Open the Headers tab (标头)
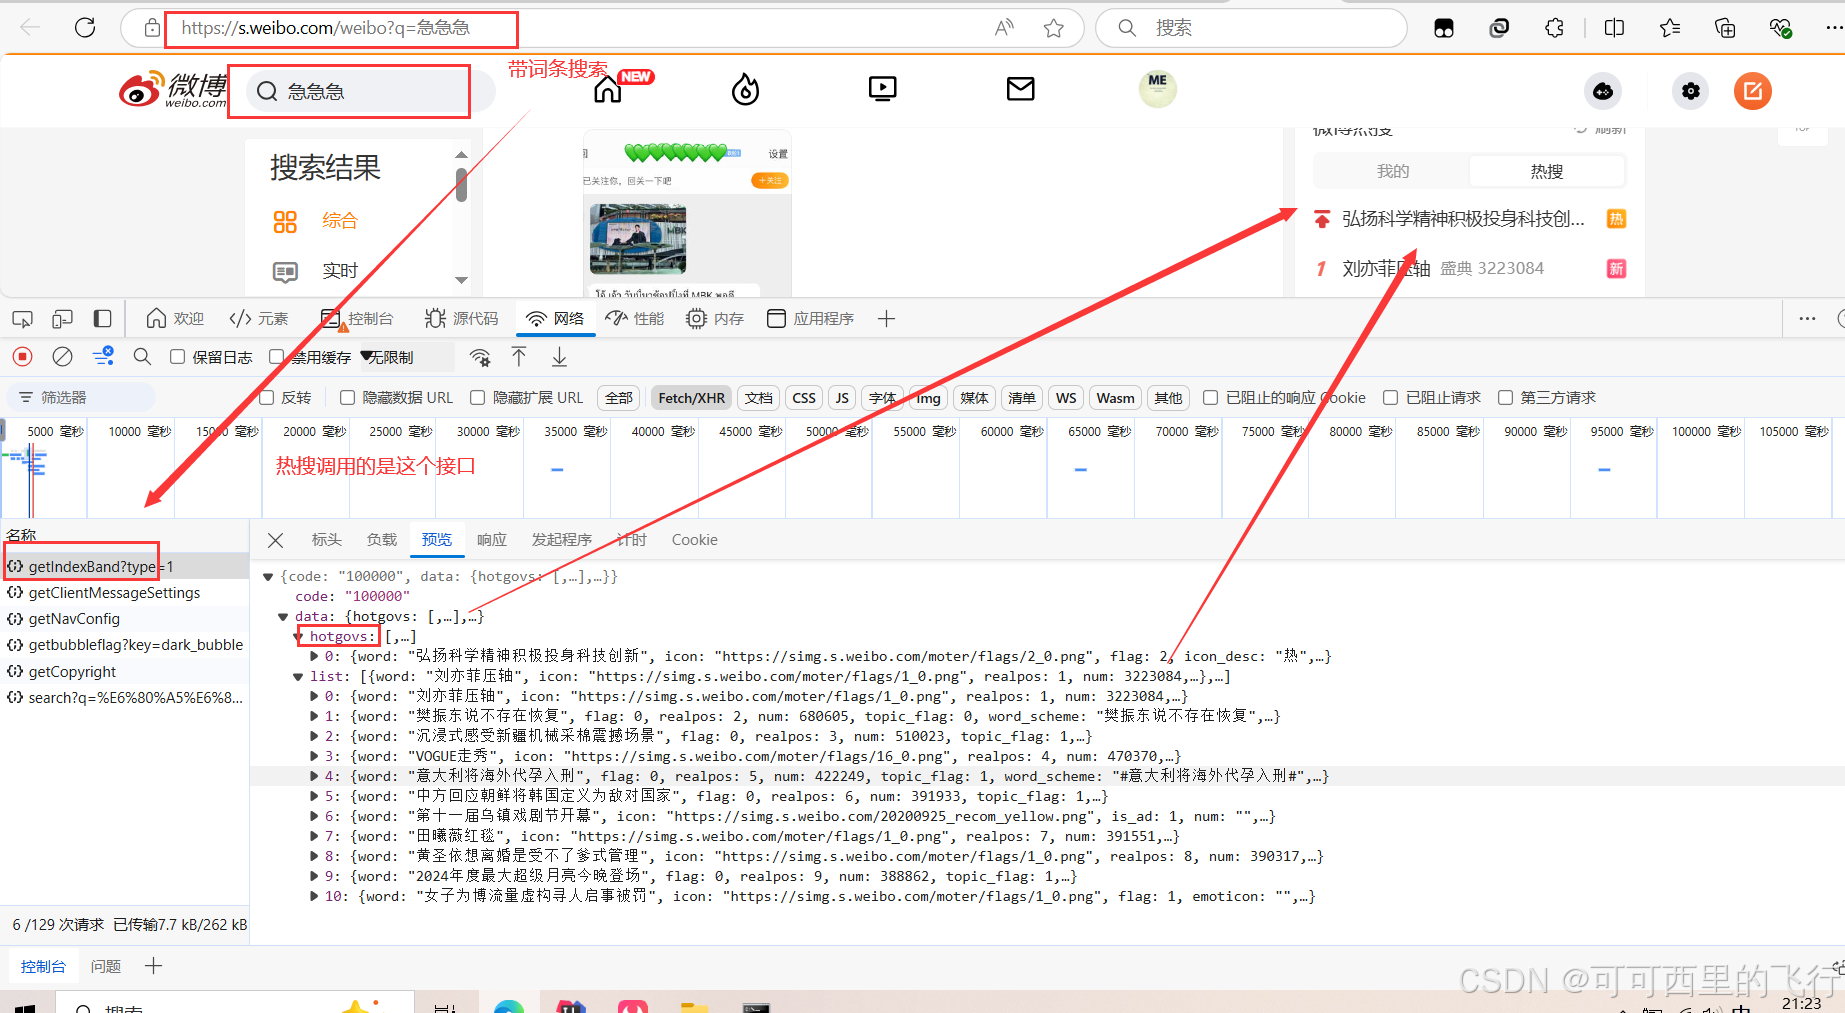Image resolution: width=1845 pixels, height=1013 pixels. pos(326,540)
